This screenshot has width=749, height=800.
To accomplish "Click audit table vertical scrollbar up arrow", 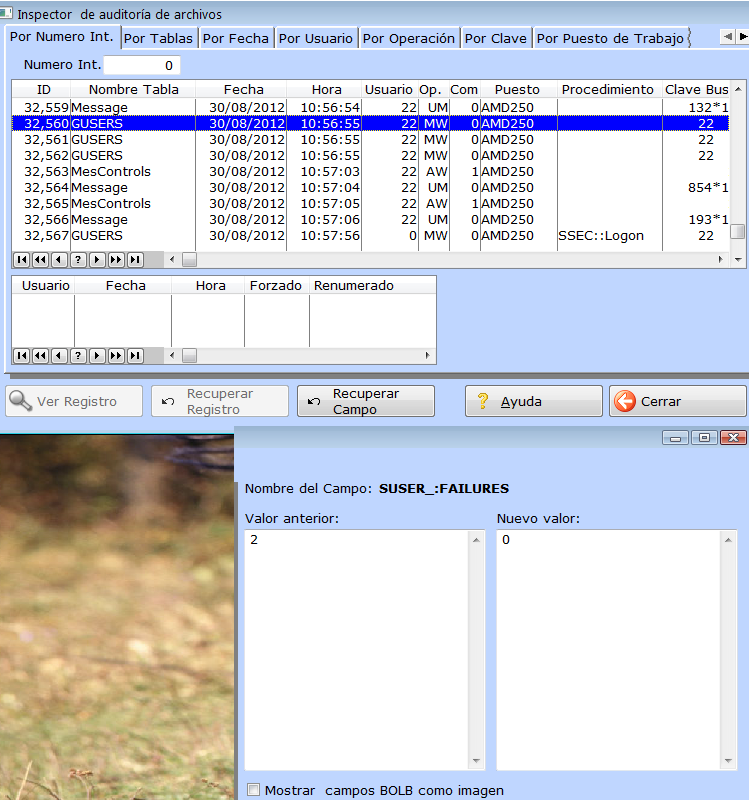I will 738,89.
